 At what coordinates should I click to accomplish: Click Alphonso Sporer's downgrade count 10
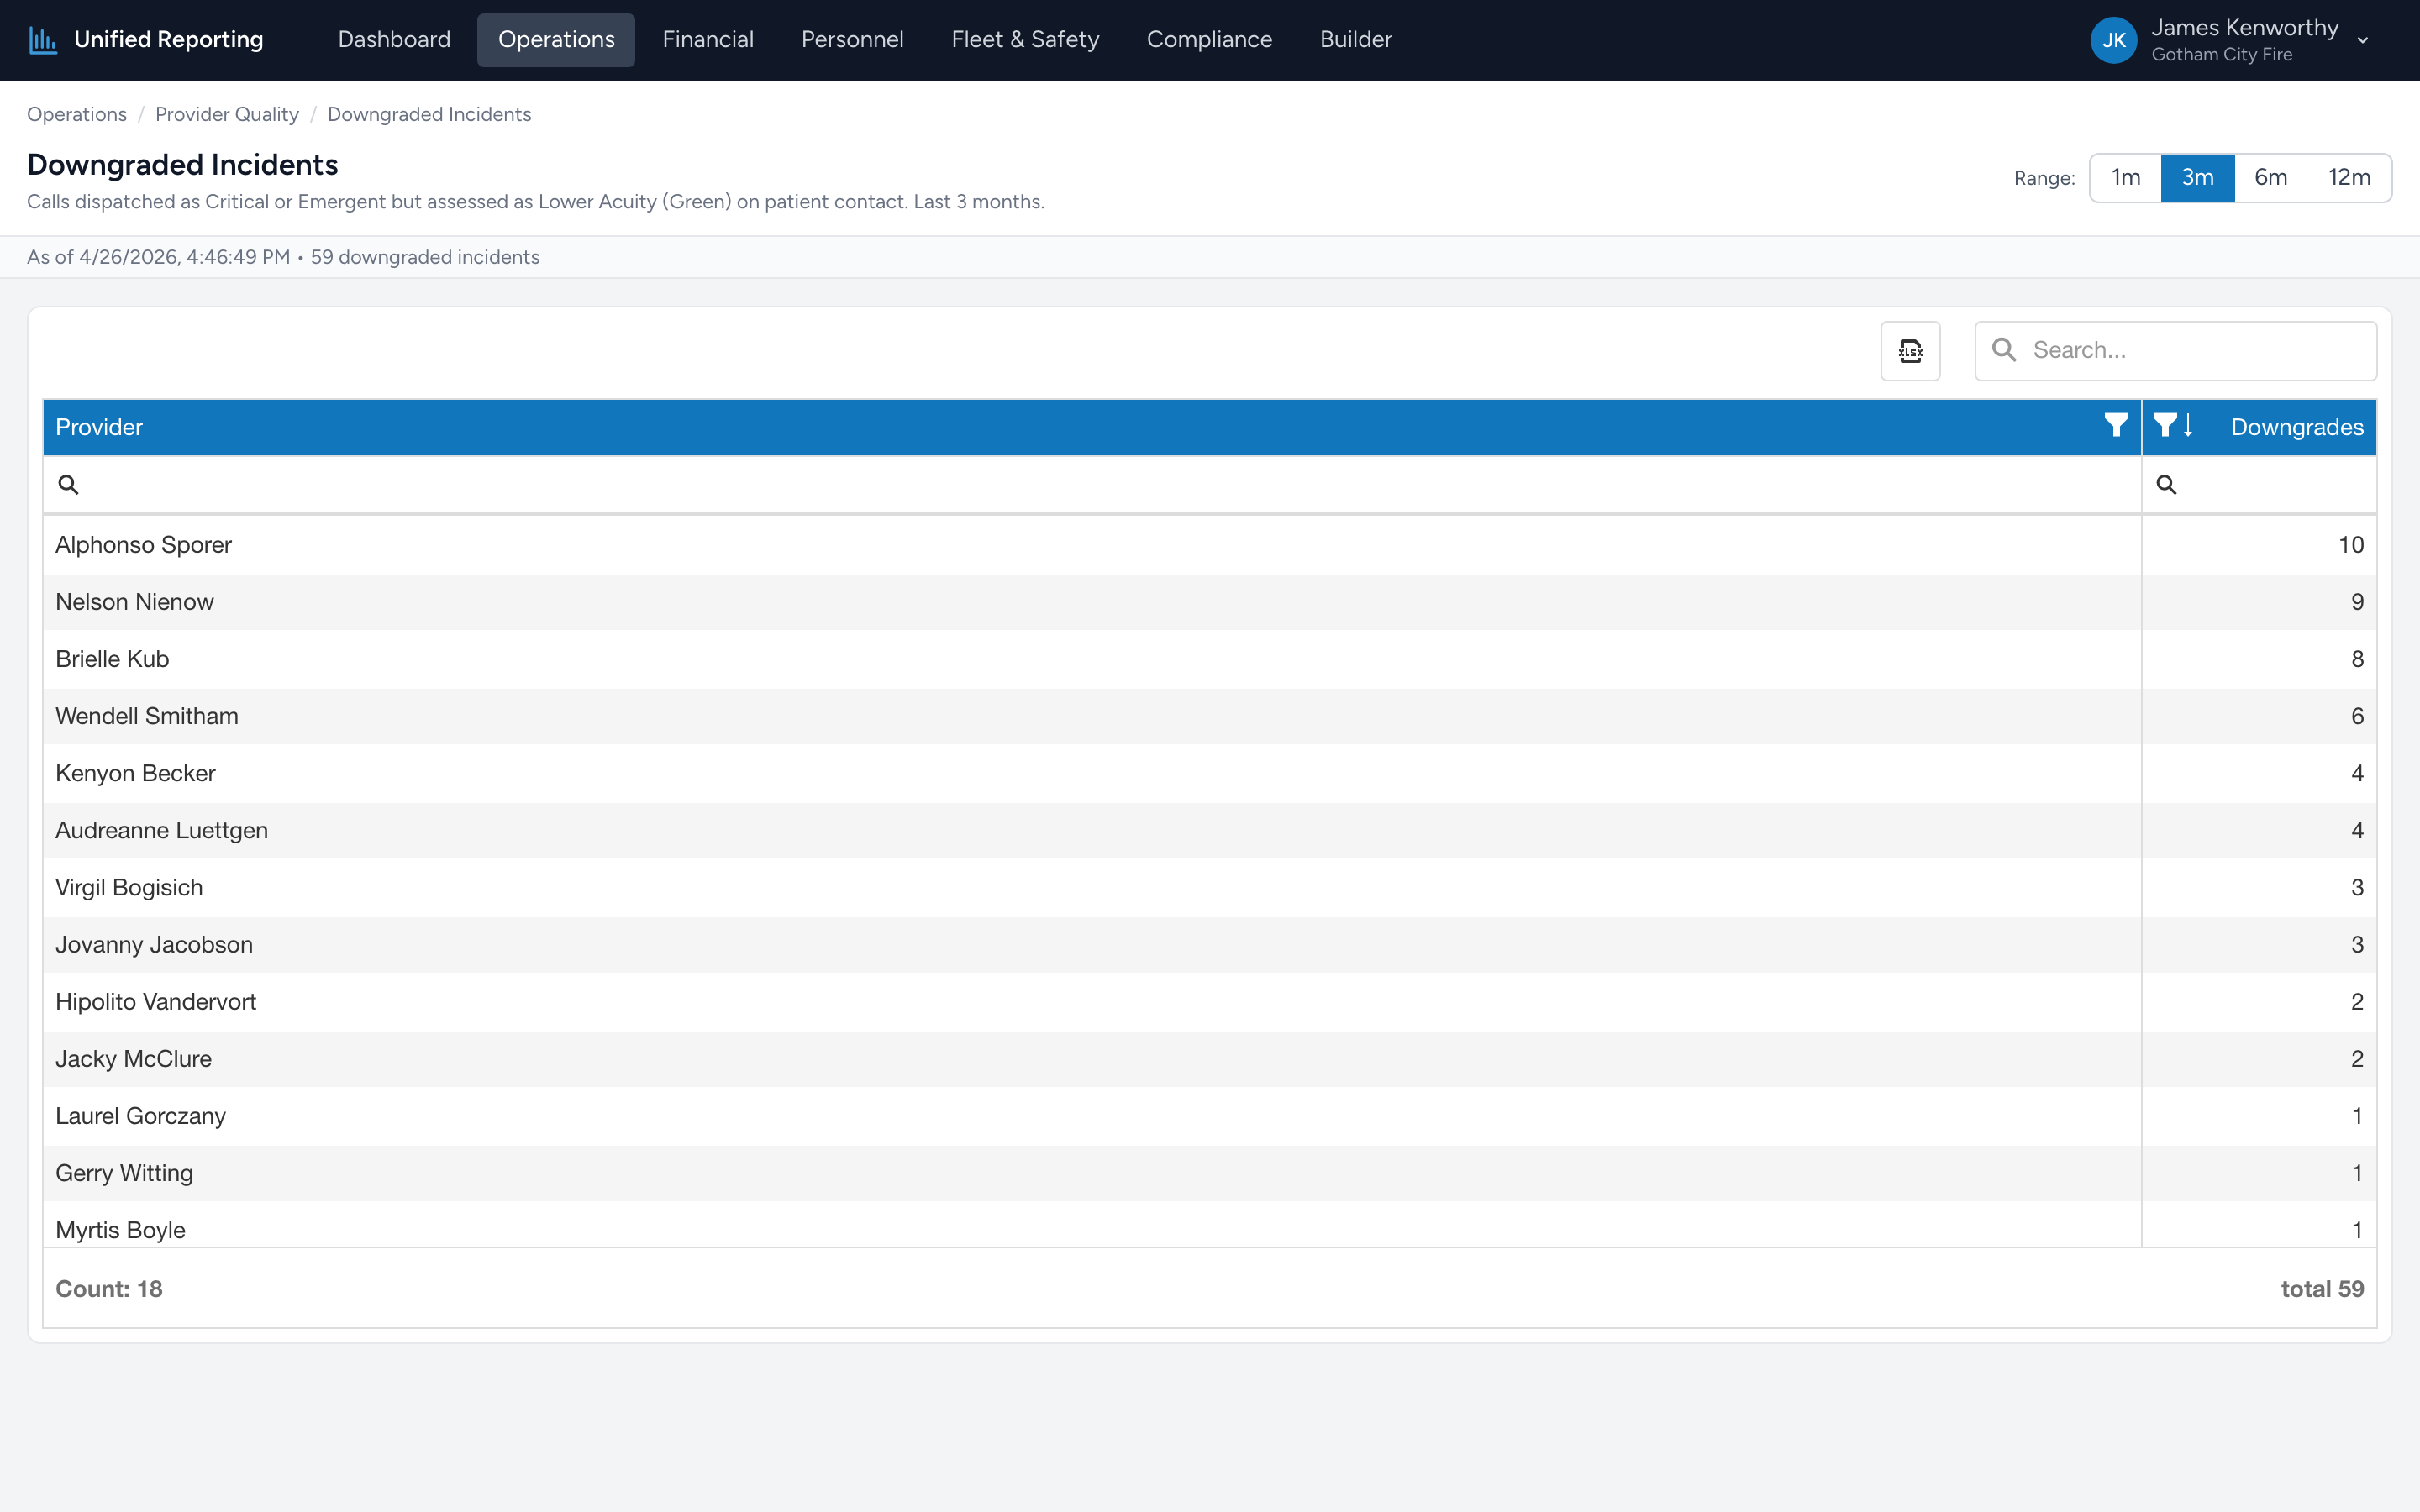tap(2350, 545)
